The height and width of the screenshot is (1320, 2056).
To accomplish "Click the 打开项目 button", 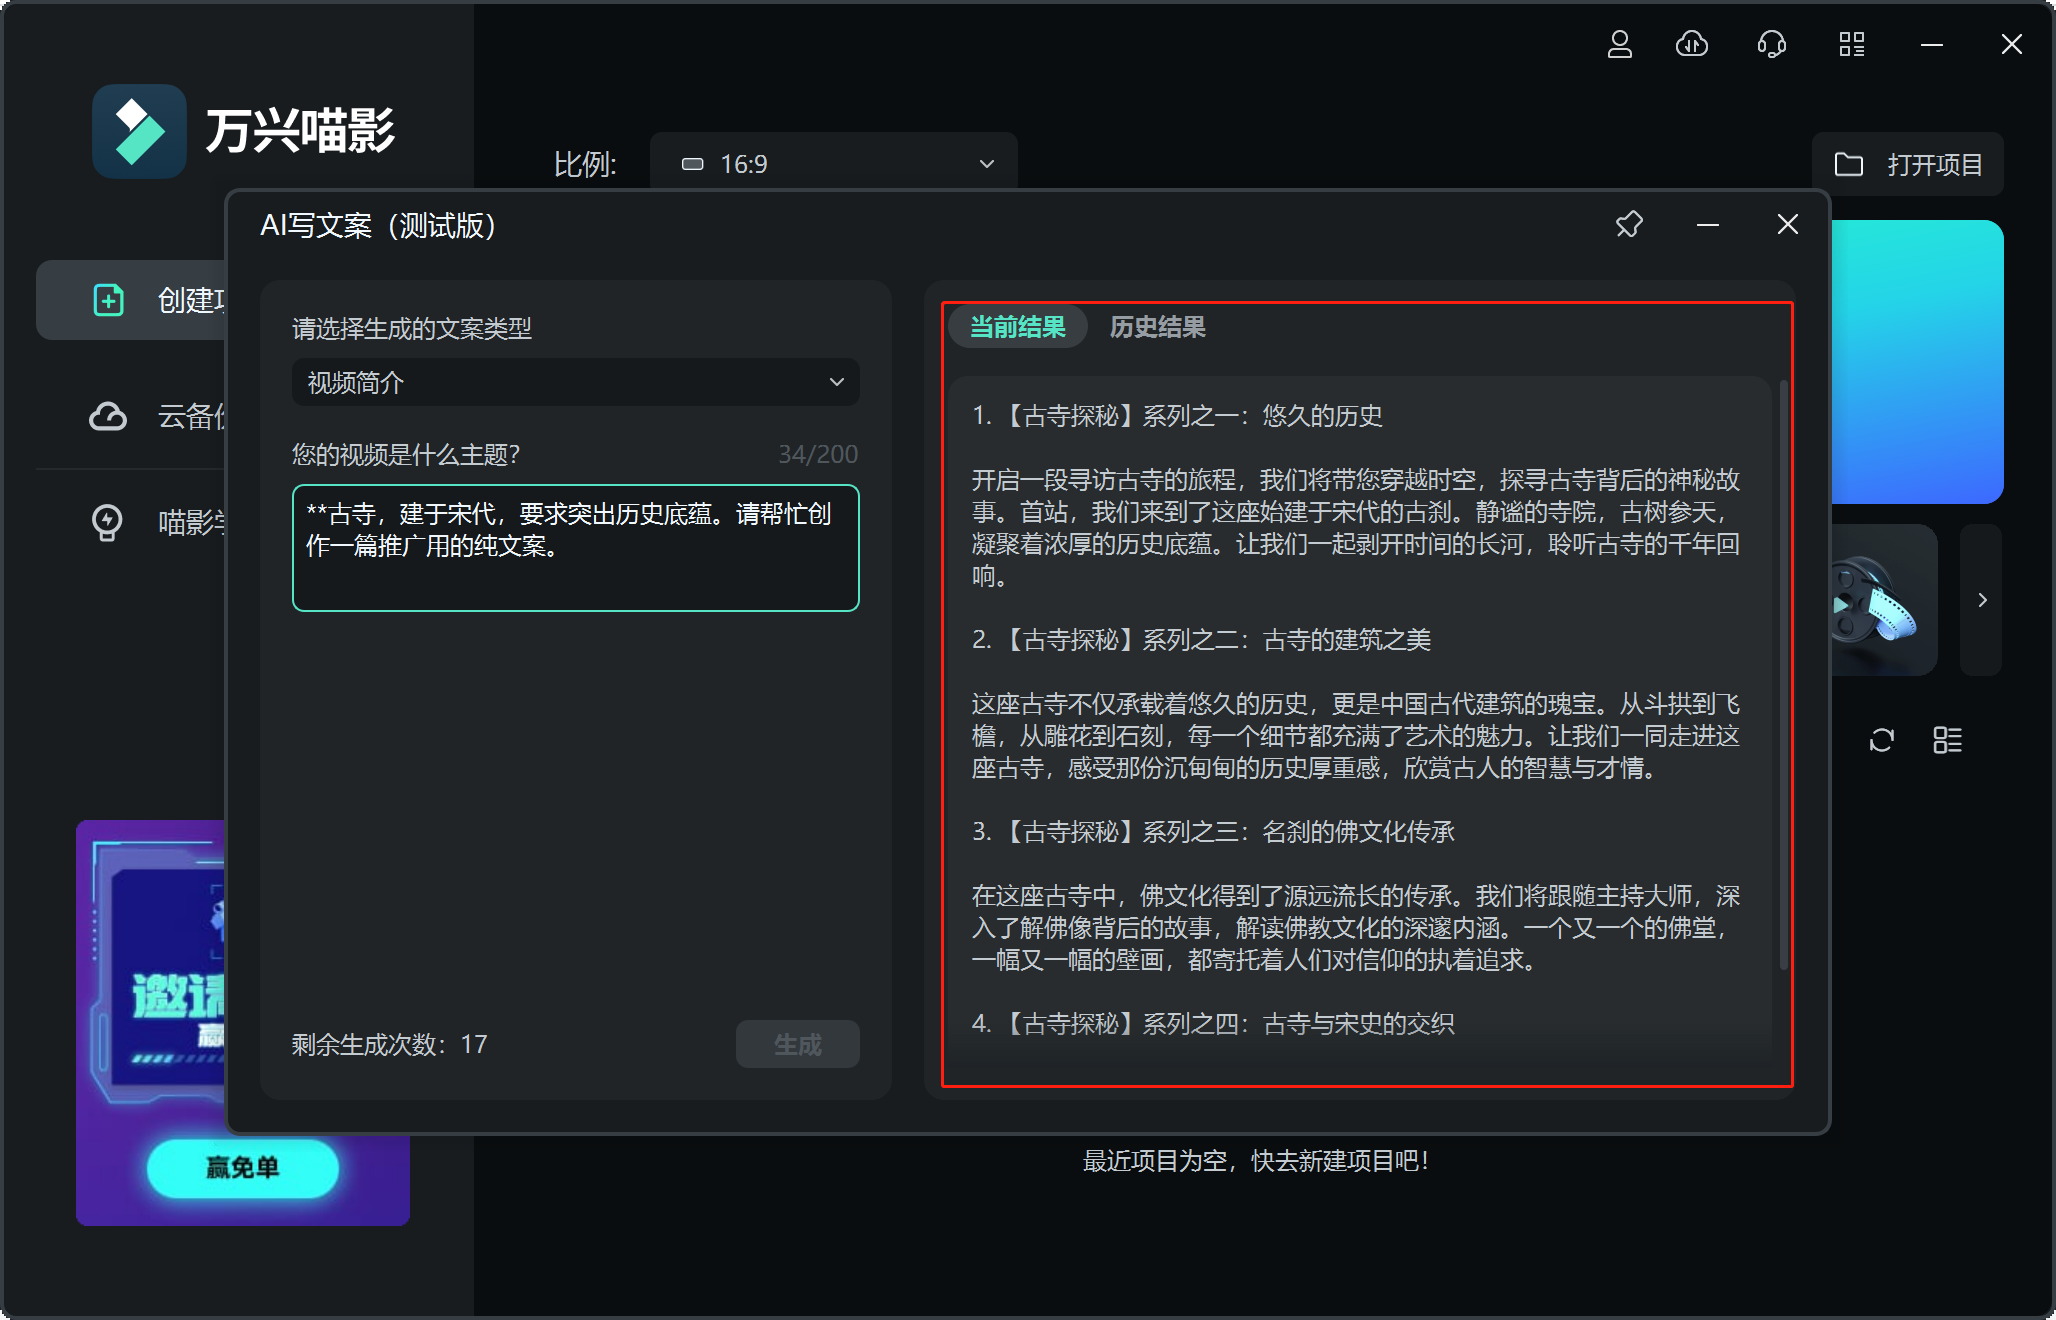I will click(x=1907, y=164).
